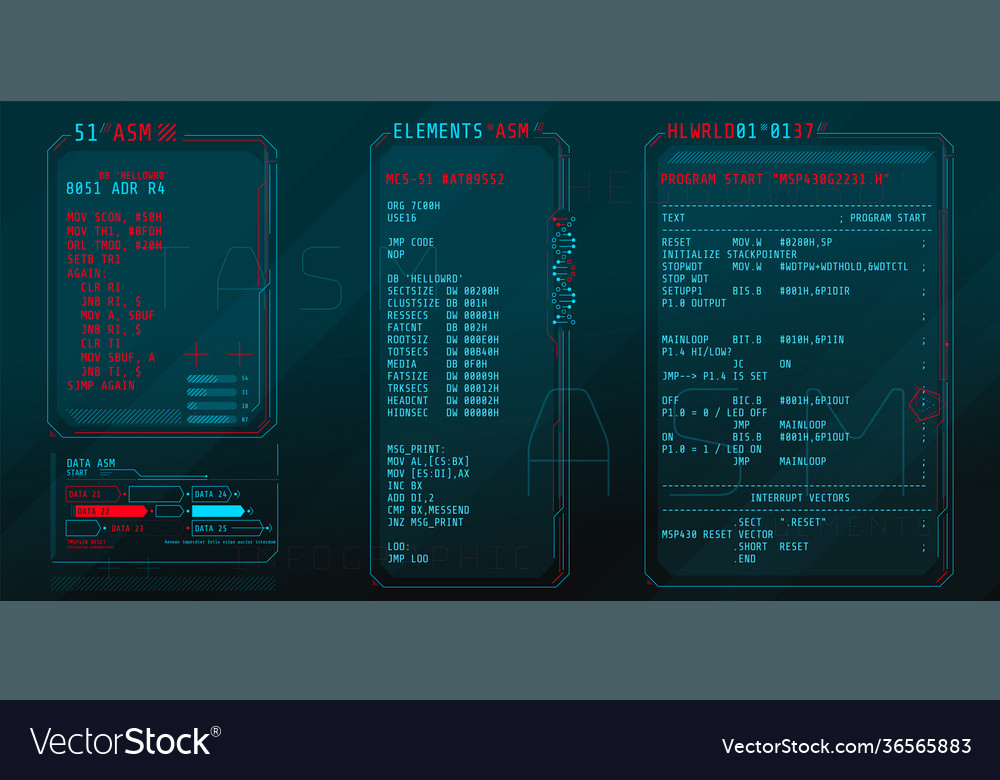Open the chevron next to DATA 24
1000x780 pixels.
pyautogui.click(x=237, y=493)
